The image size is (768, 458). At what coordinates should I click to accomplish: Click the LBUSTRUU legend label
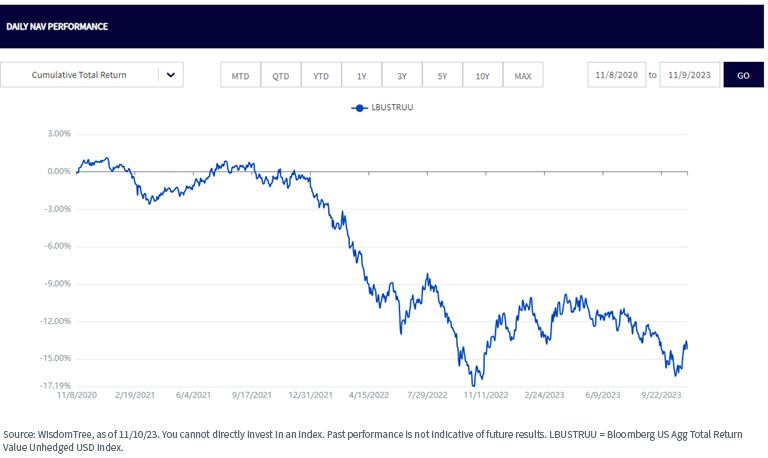[392, 107]
